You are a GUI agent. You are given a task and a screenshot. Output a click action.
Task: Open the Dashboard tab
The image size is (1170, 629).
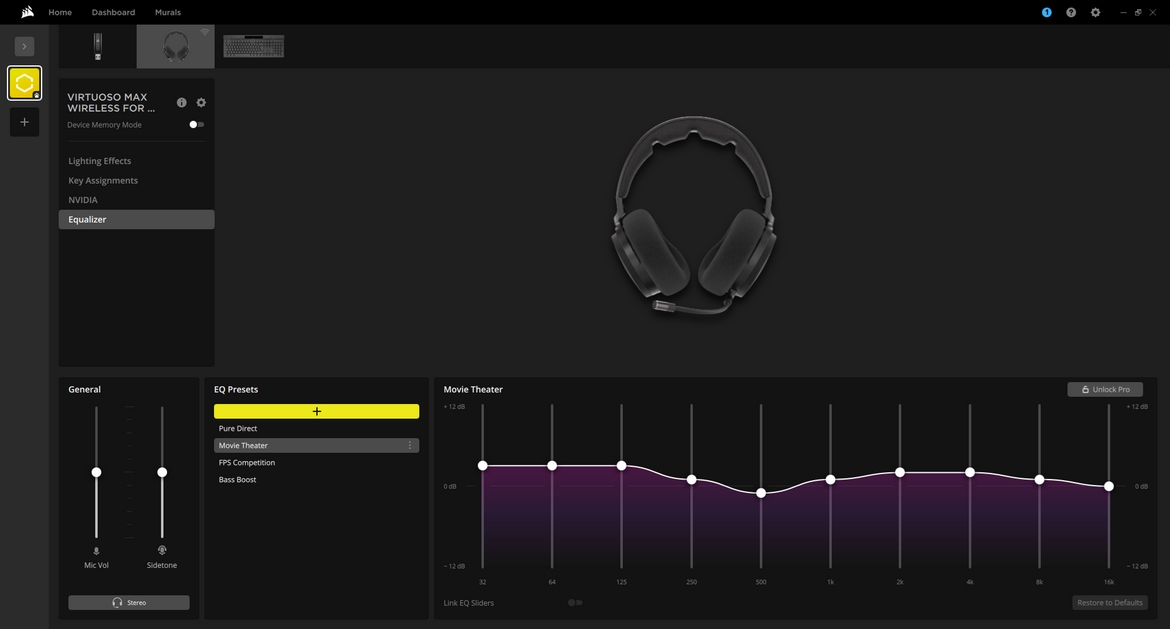[x=113, y=12]
